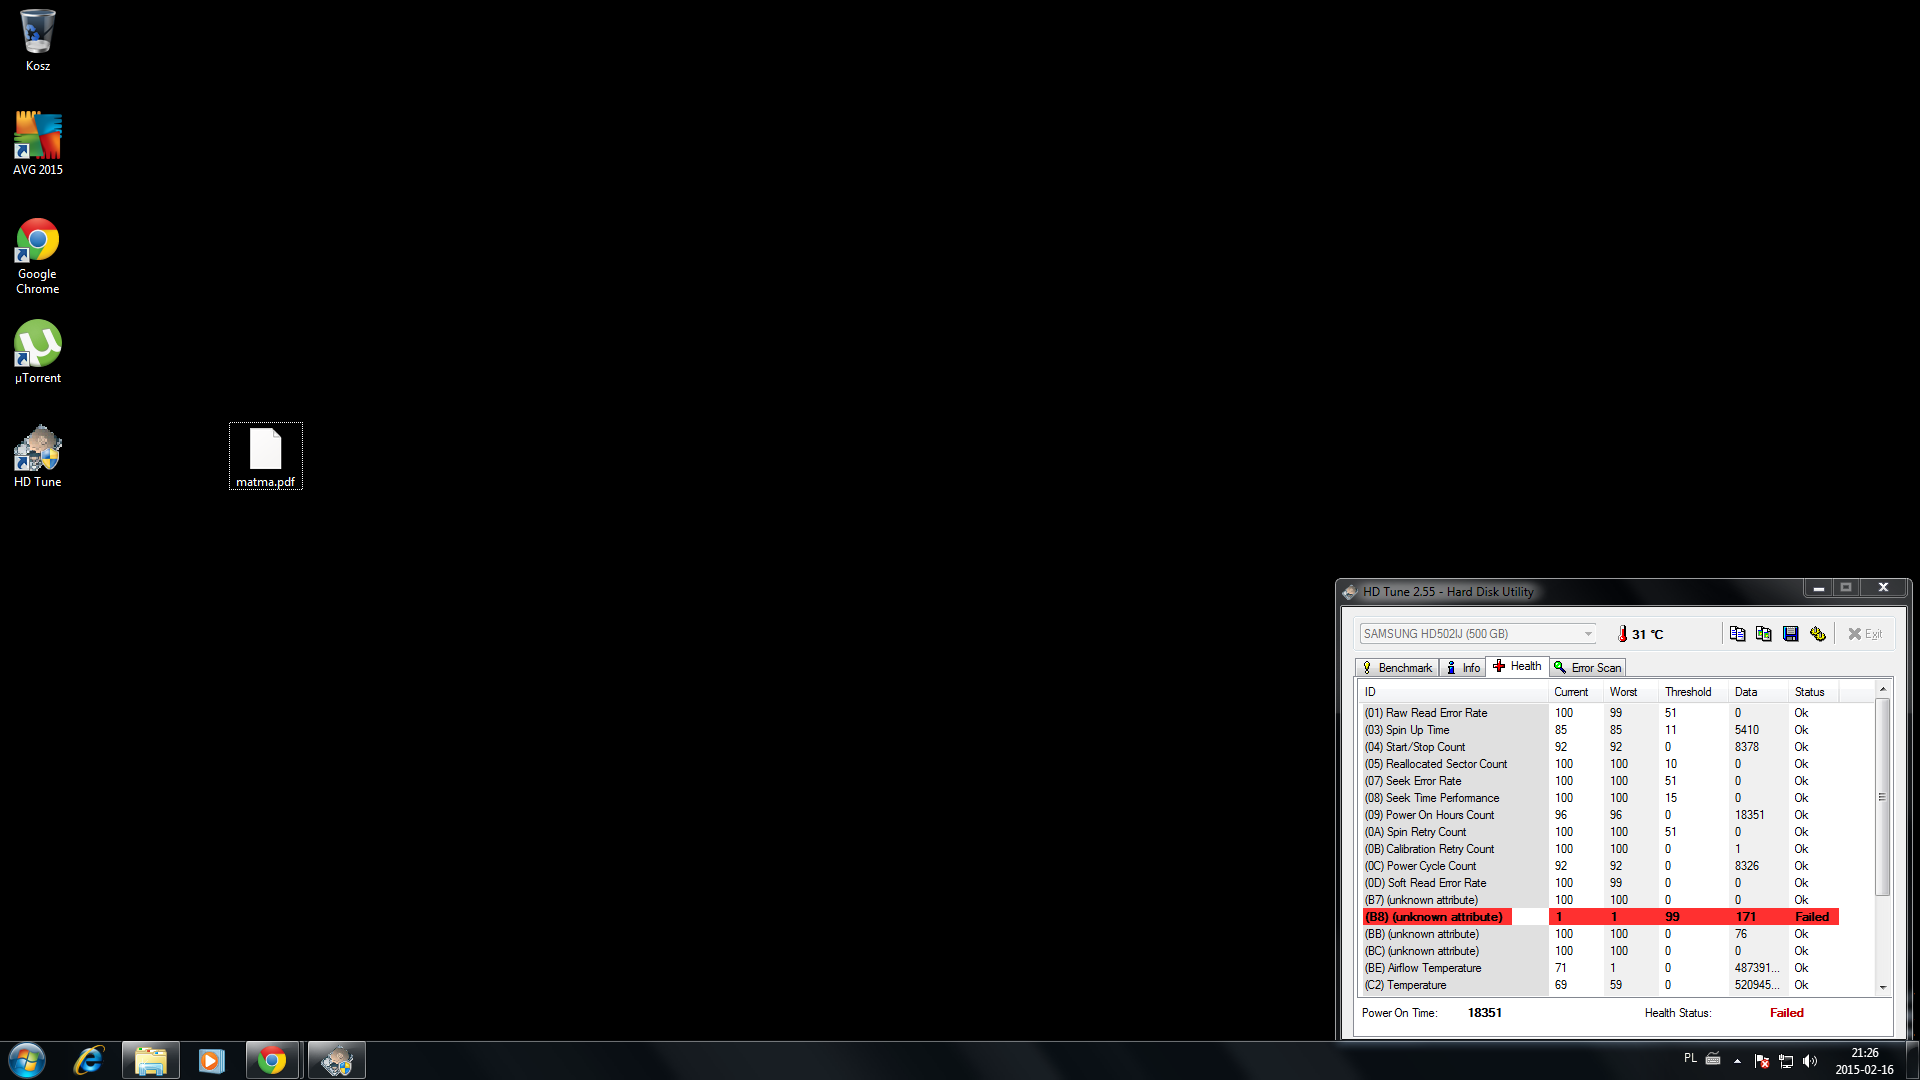Click the copy text to clipboard icon
1920x1080 pixels.
pos(1738,633)
